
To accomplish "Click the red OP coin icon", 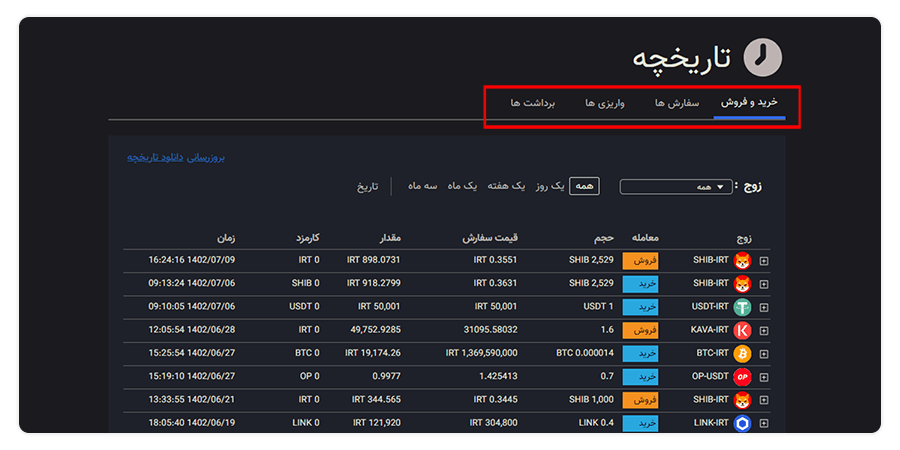I will click(742, 377).
